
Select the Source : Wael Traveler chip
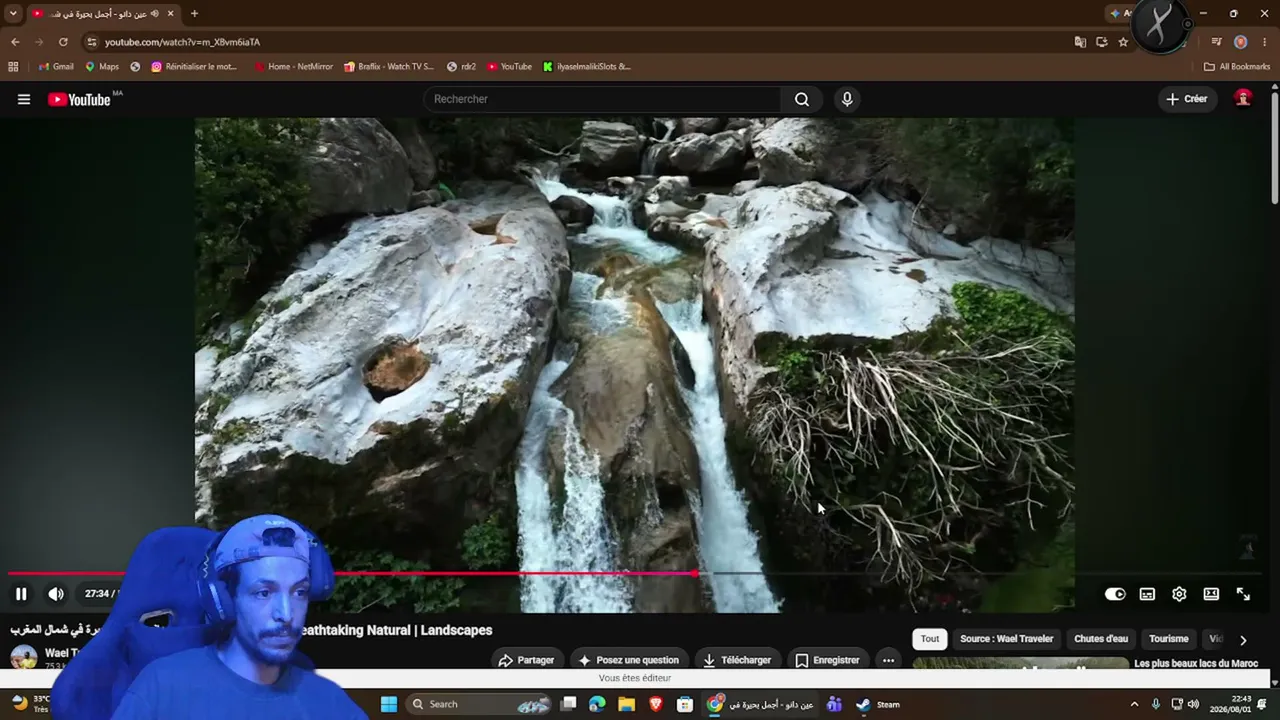tap(1006, 639)
